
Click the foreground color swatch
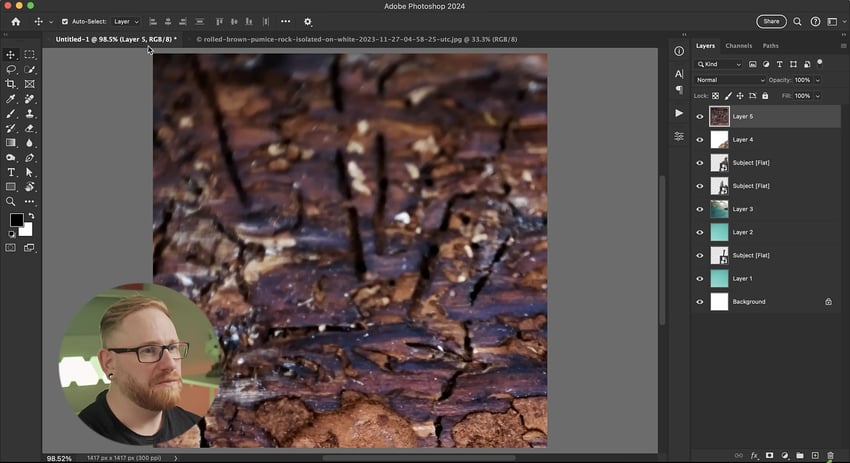16,220
